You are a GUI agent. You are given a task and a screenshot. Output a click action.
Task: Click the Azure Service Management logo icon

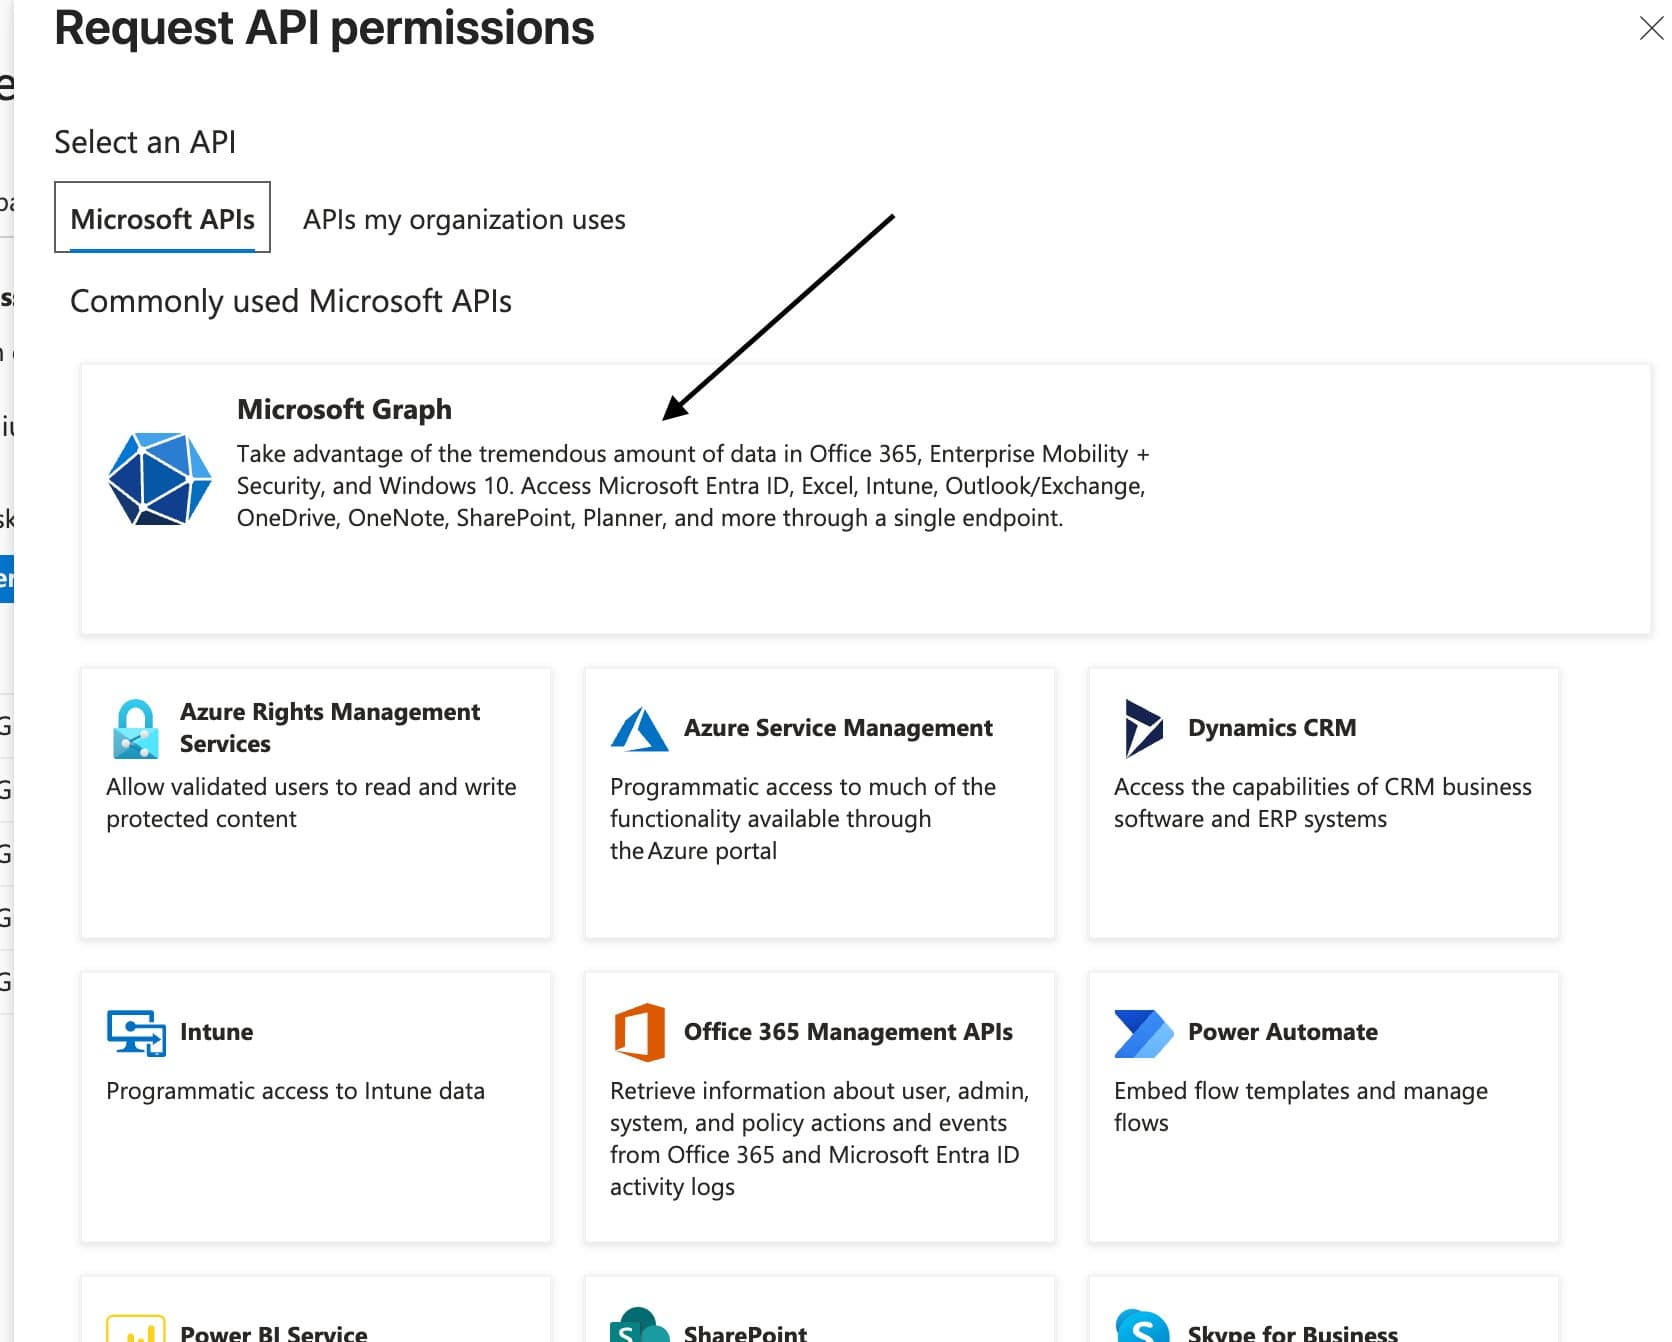click(639, 729)
